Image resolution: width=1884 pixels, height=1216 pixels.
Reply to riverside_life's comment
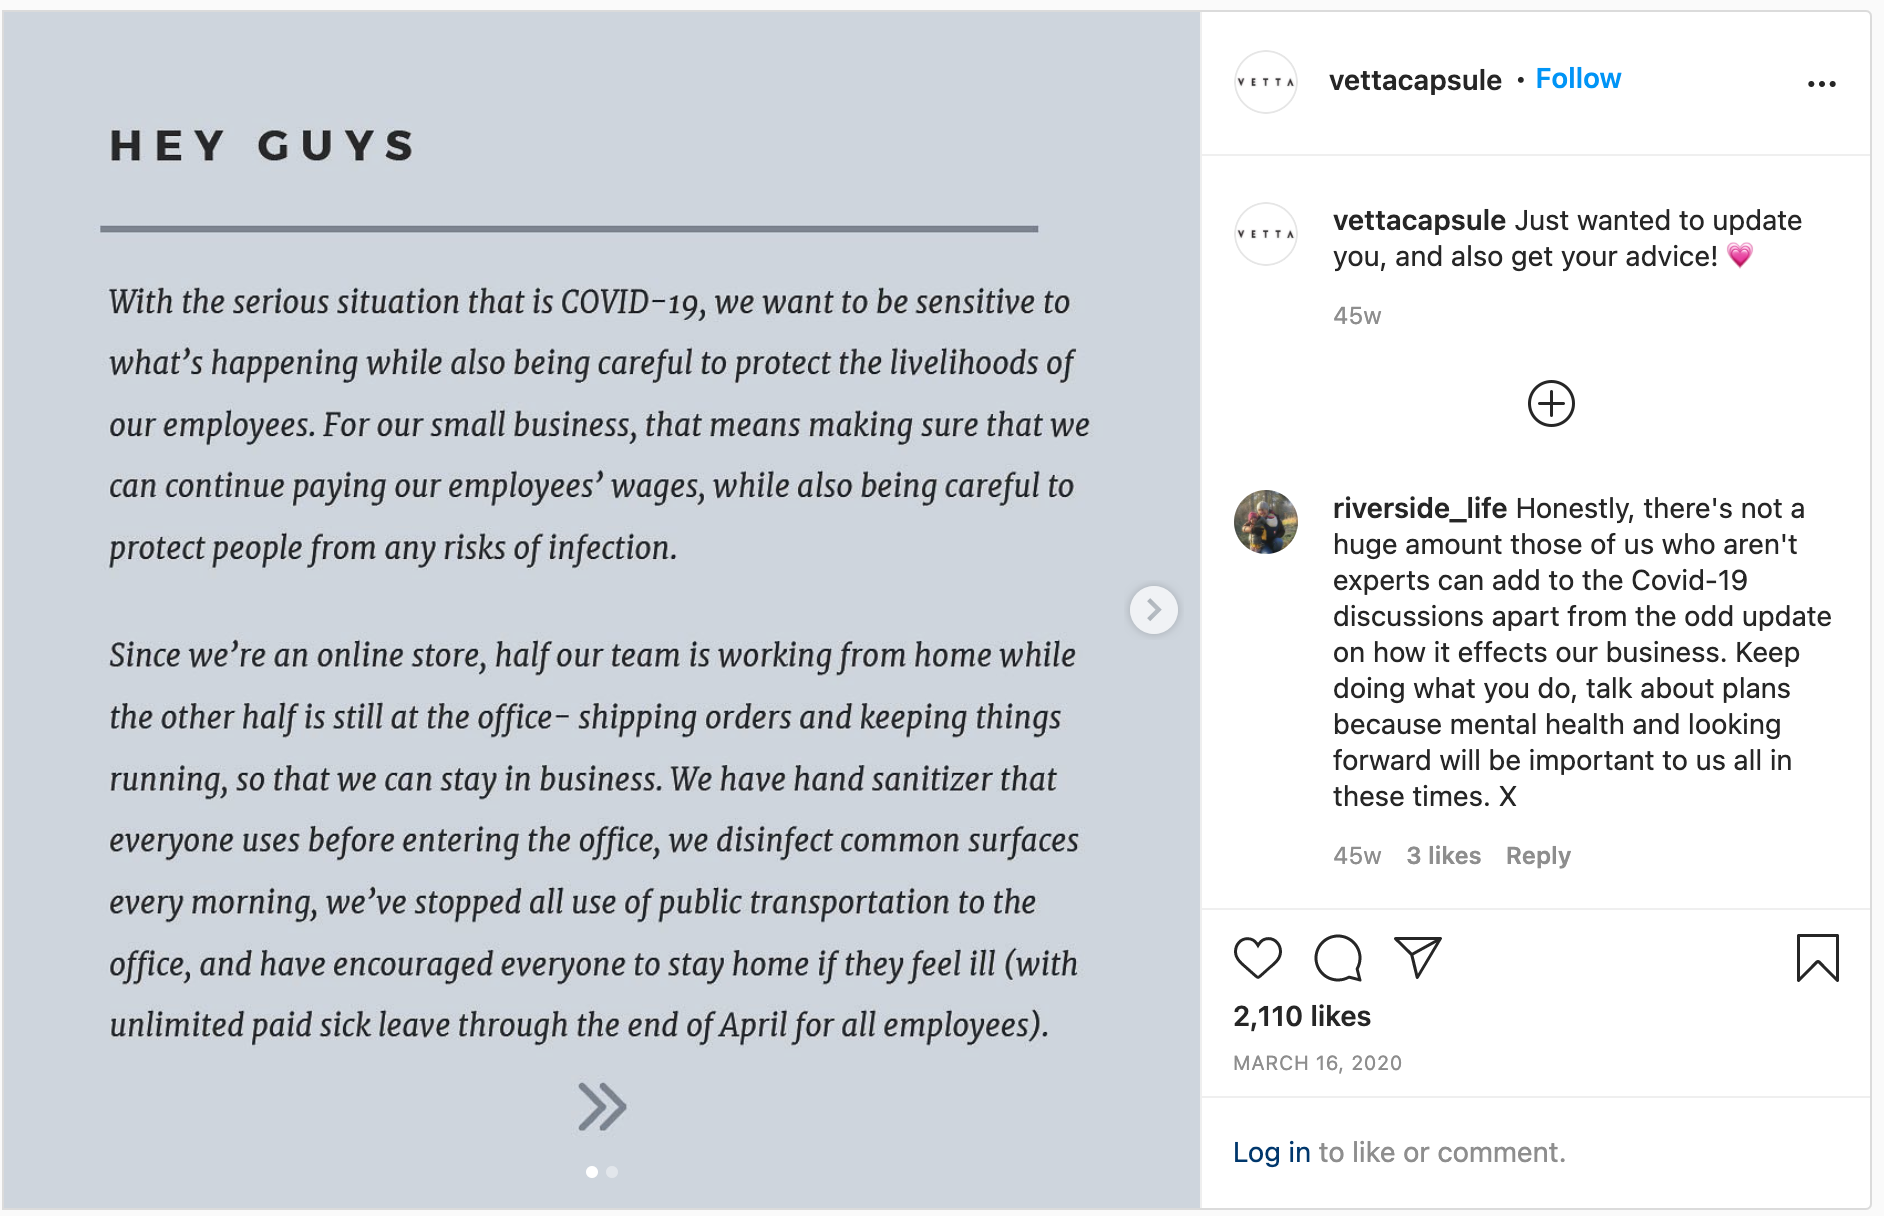(1538, 856)
